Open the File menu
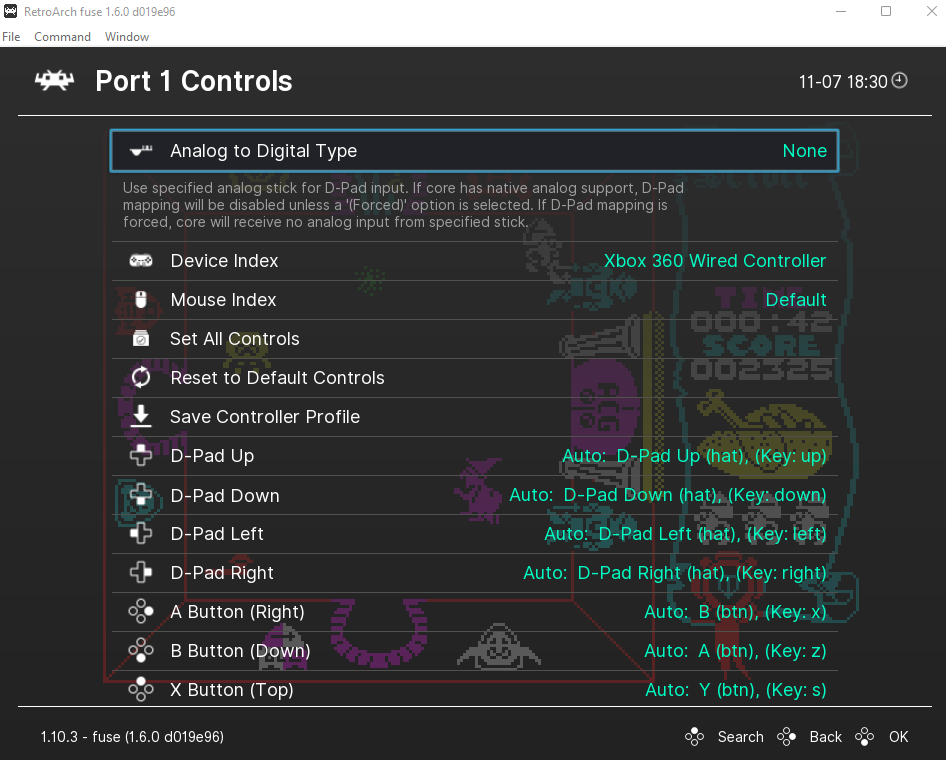 point(11,37)
